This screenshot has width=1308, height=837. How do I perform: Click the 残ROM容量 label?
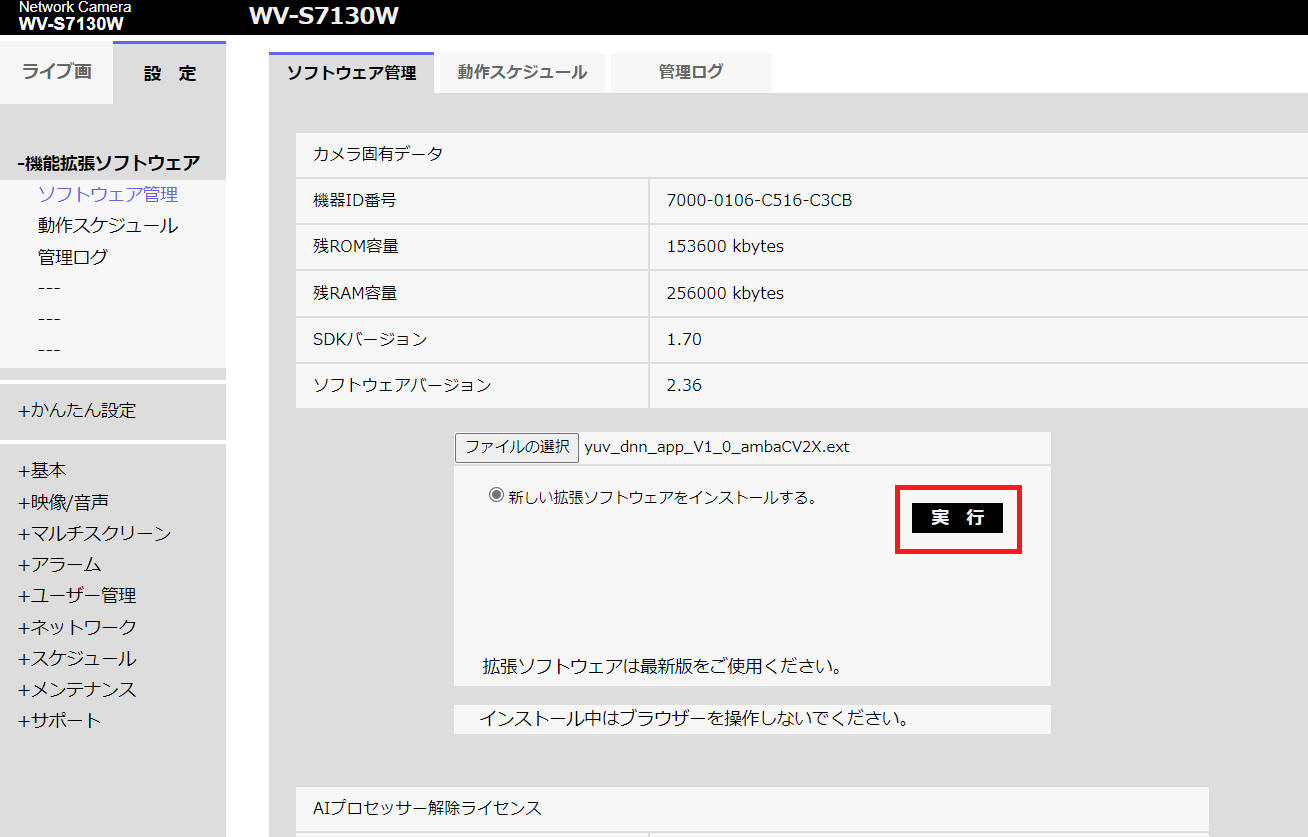point(355,246)
